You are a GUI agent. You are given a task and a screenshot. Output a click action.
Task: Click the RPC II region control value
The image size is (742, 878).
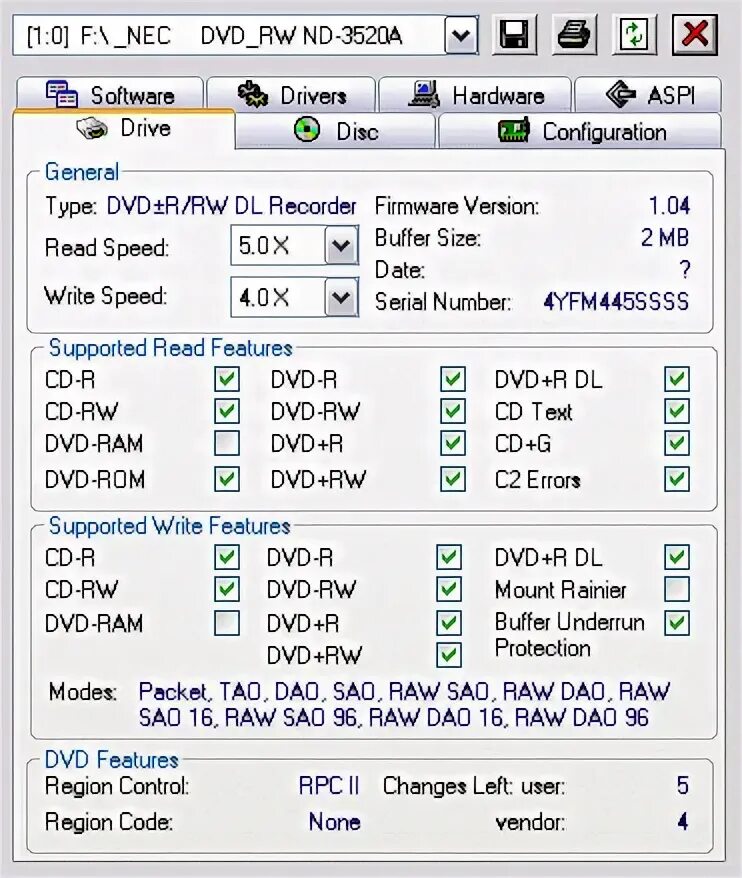point(329,786)
